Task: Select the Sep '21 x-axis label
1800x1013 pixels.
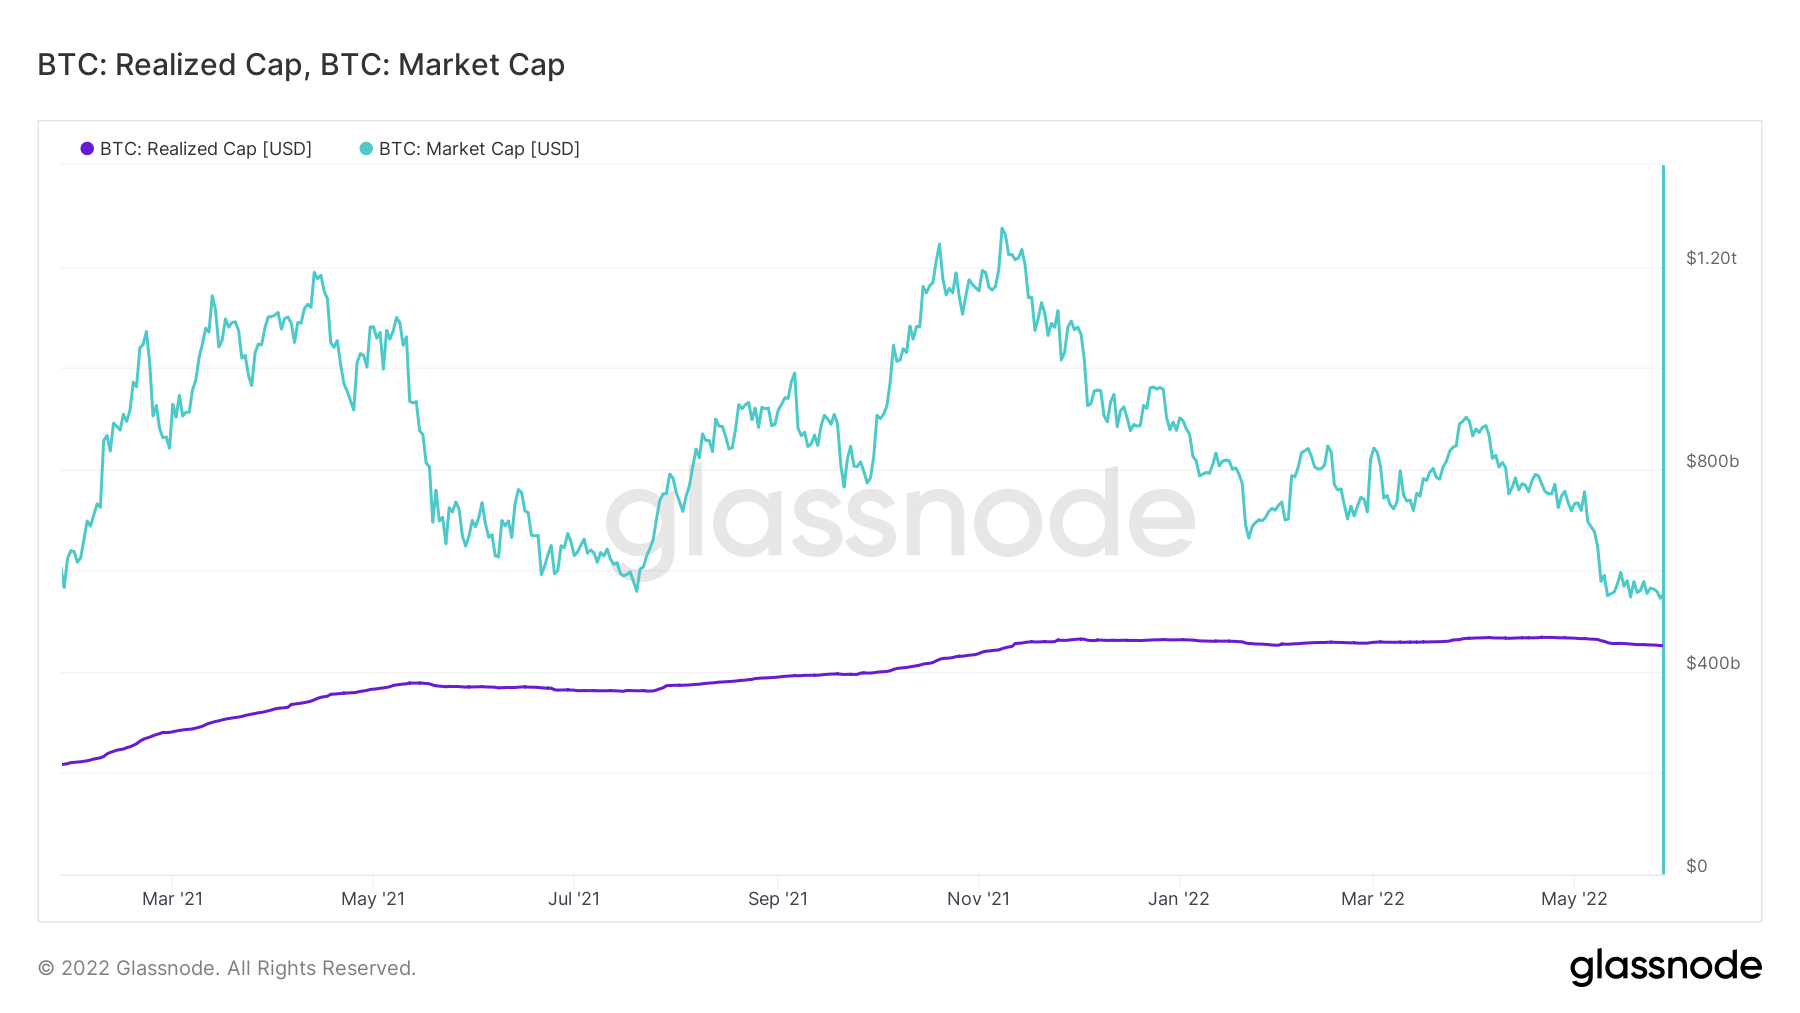Action: (x=778, y=899)
